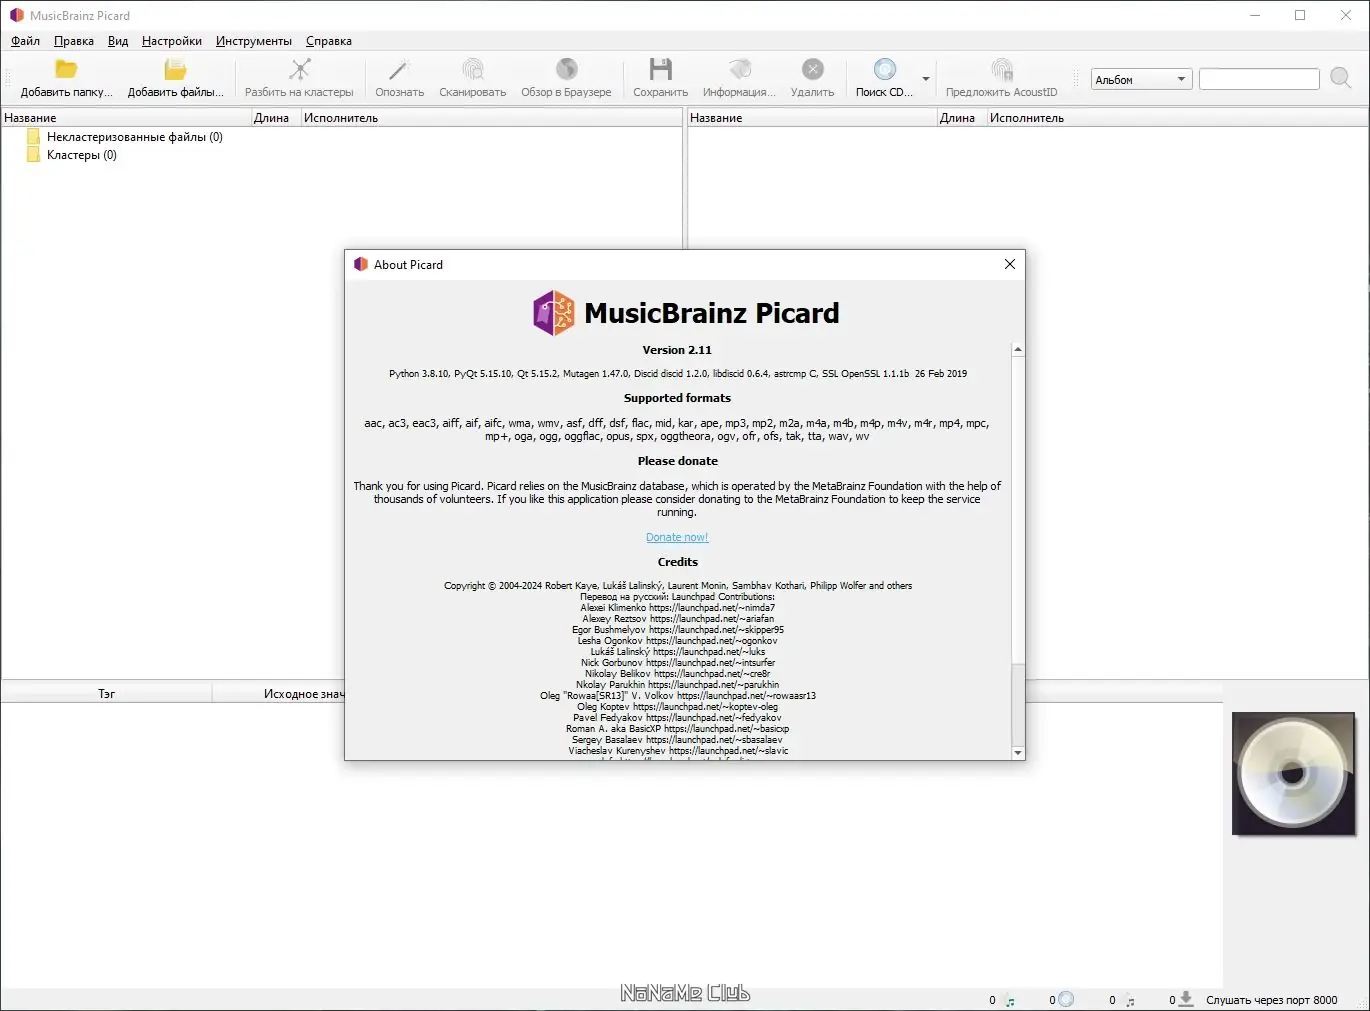Viewport: 1370px width, 1011px height.
Task: Click the Save (Сохранить) floppy icon
Action: (660, 69)
